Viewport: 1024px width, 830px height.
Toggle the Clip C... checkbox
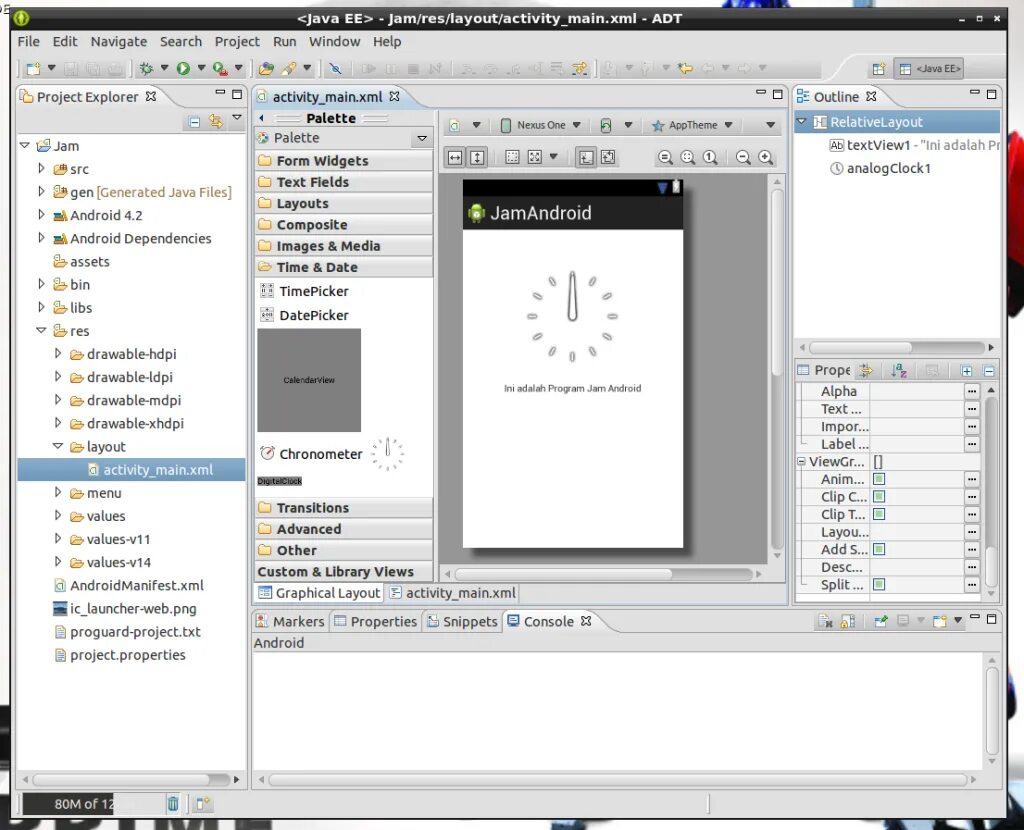[879, 497]
